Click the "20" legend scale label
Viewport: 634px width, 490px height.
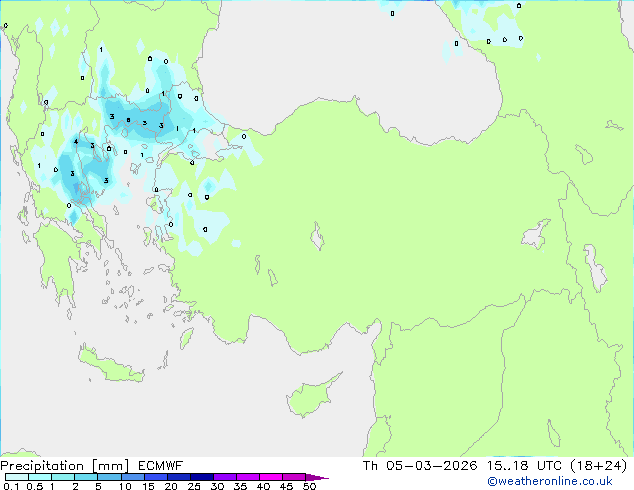coord(171,486)
